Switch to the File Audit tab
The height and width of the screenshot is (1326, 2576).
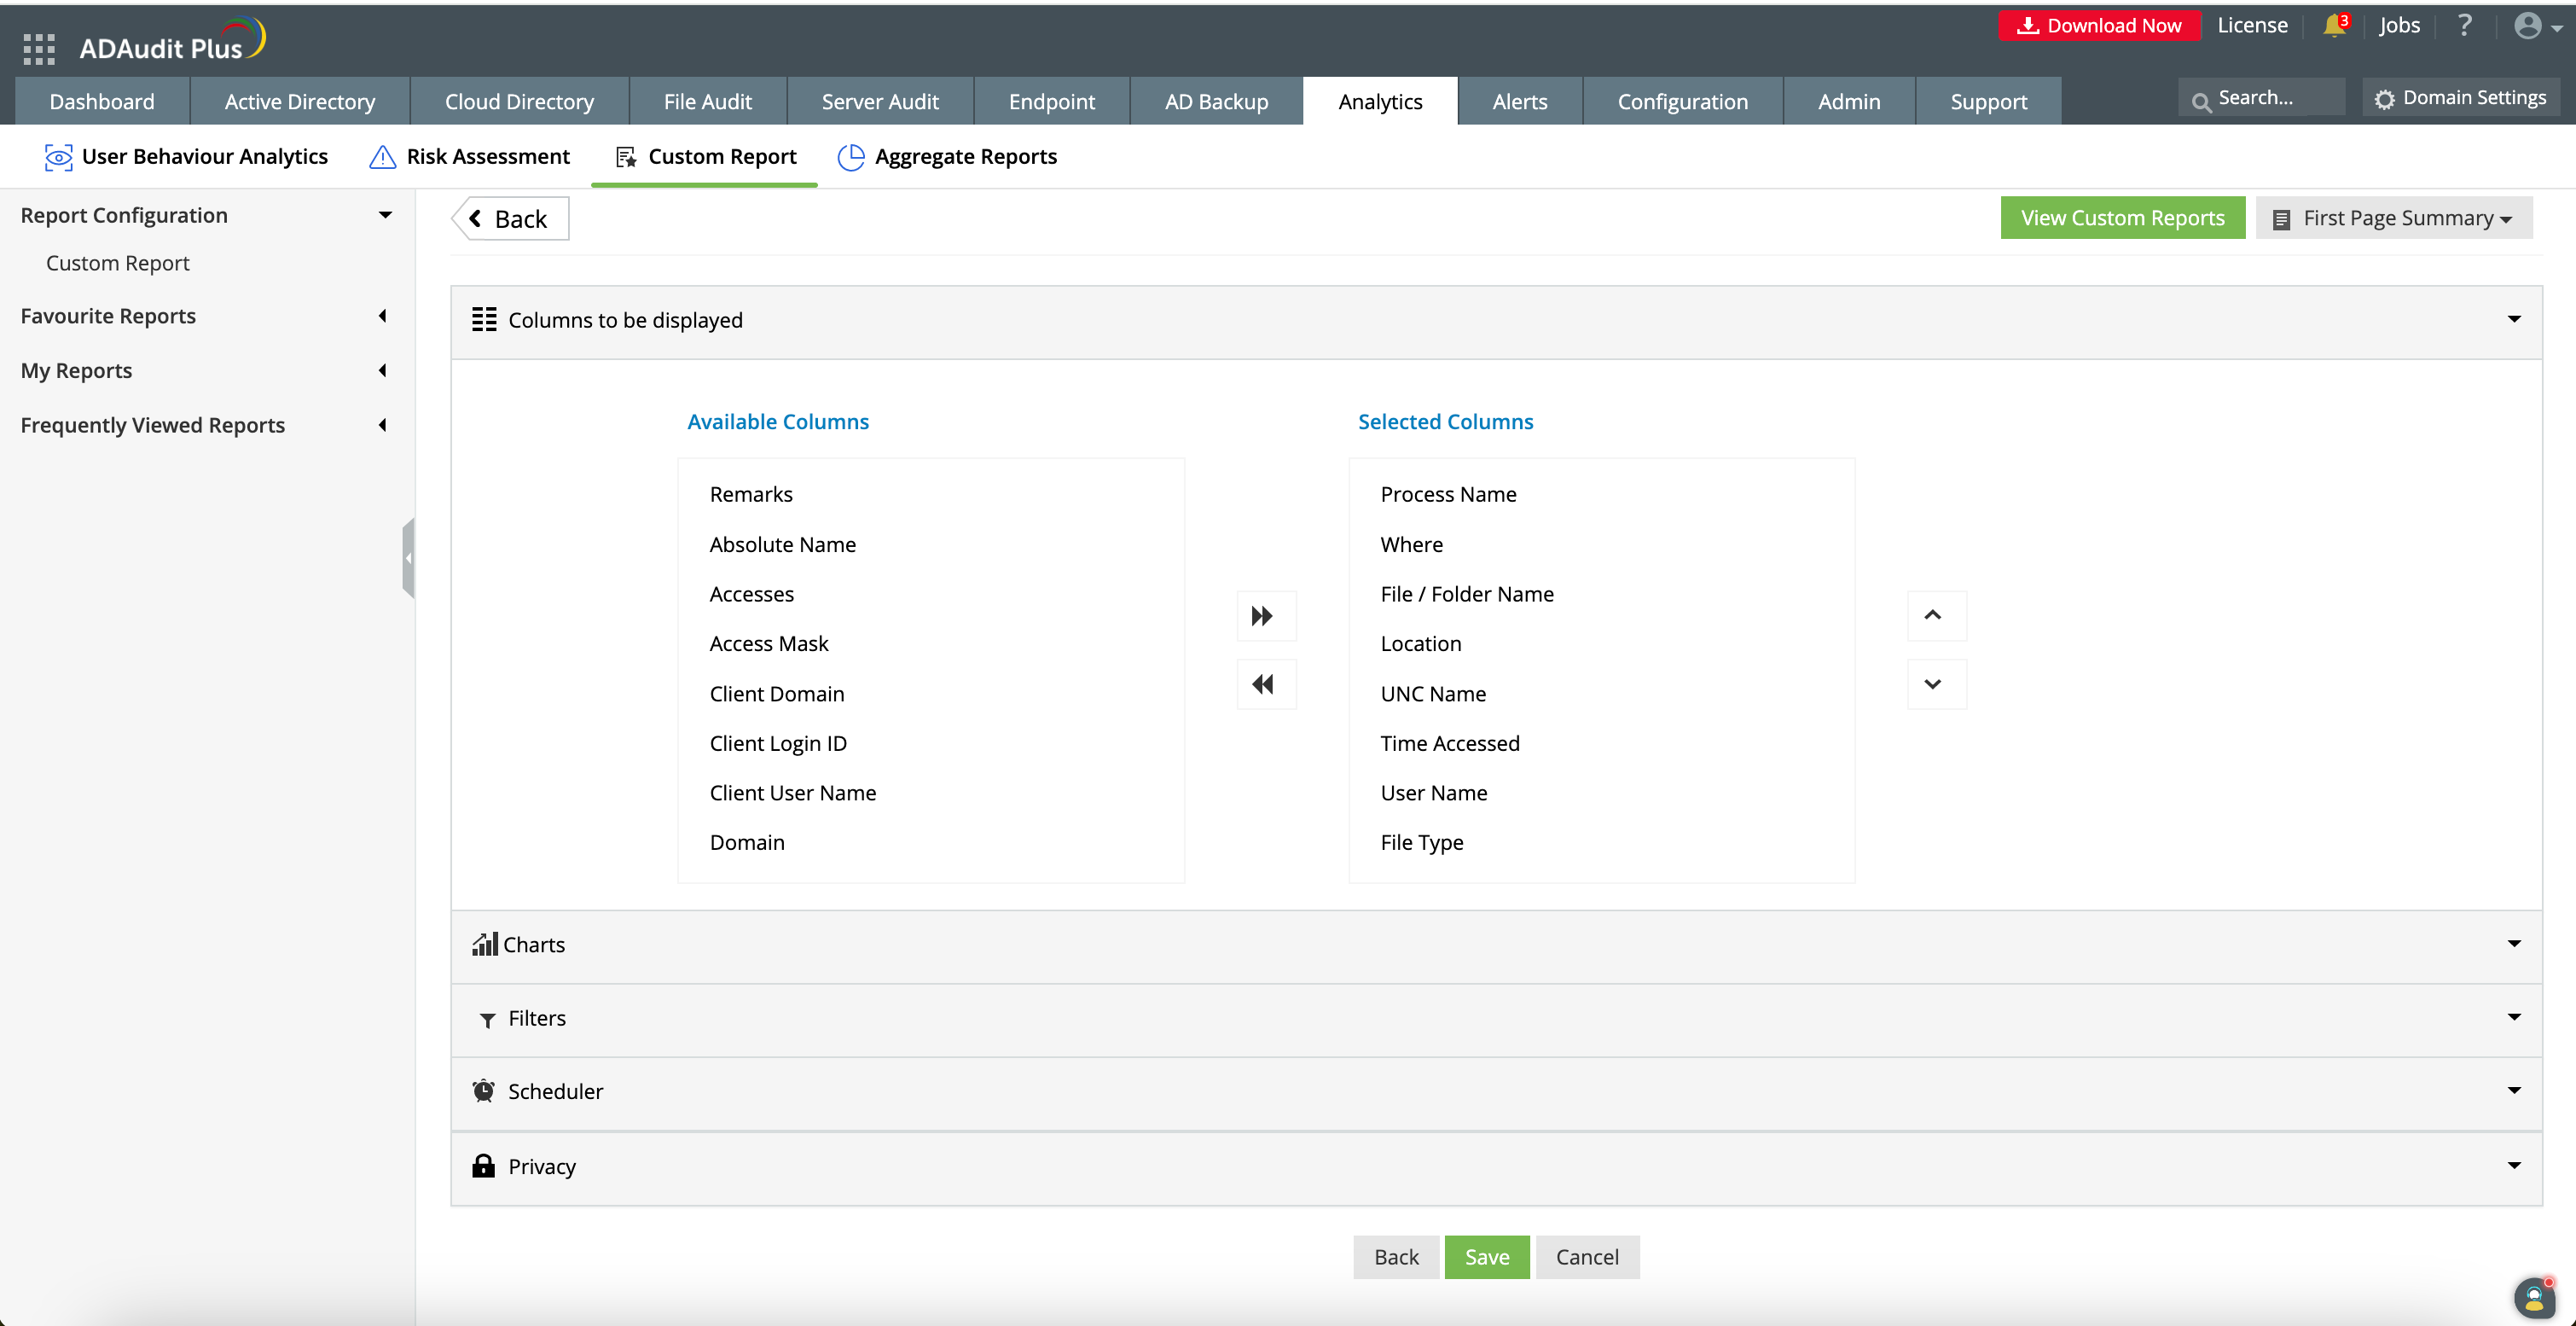coord(707,102)
